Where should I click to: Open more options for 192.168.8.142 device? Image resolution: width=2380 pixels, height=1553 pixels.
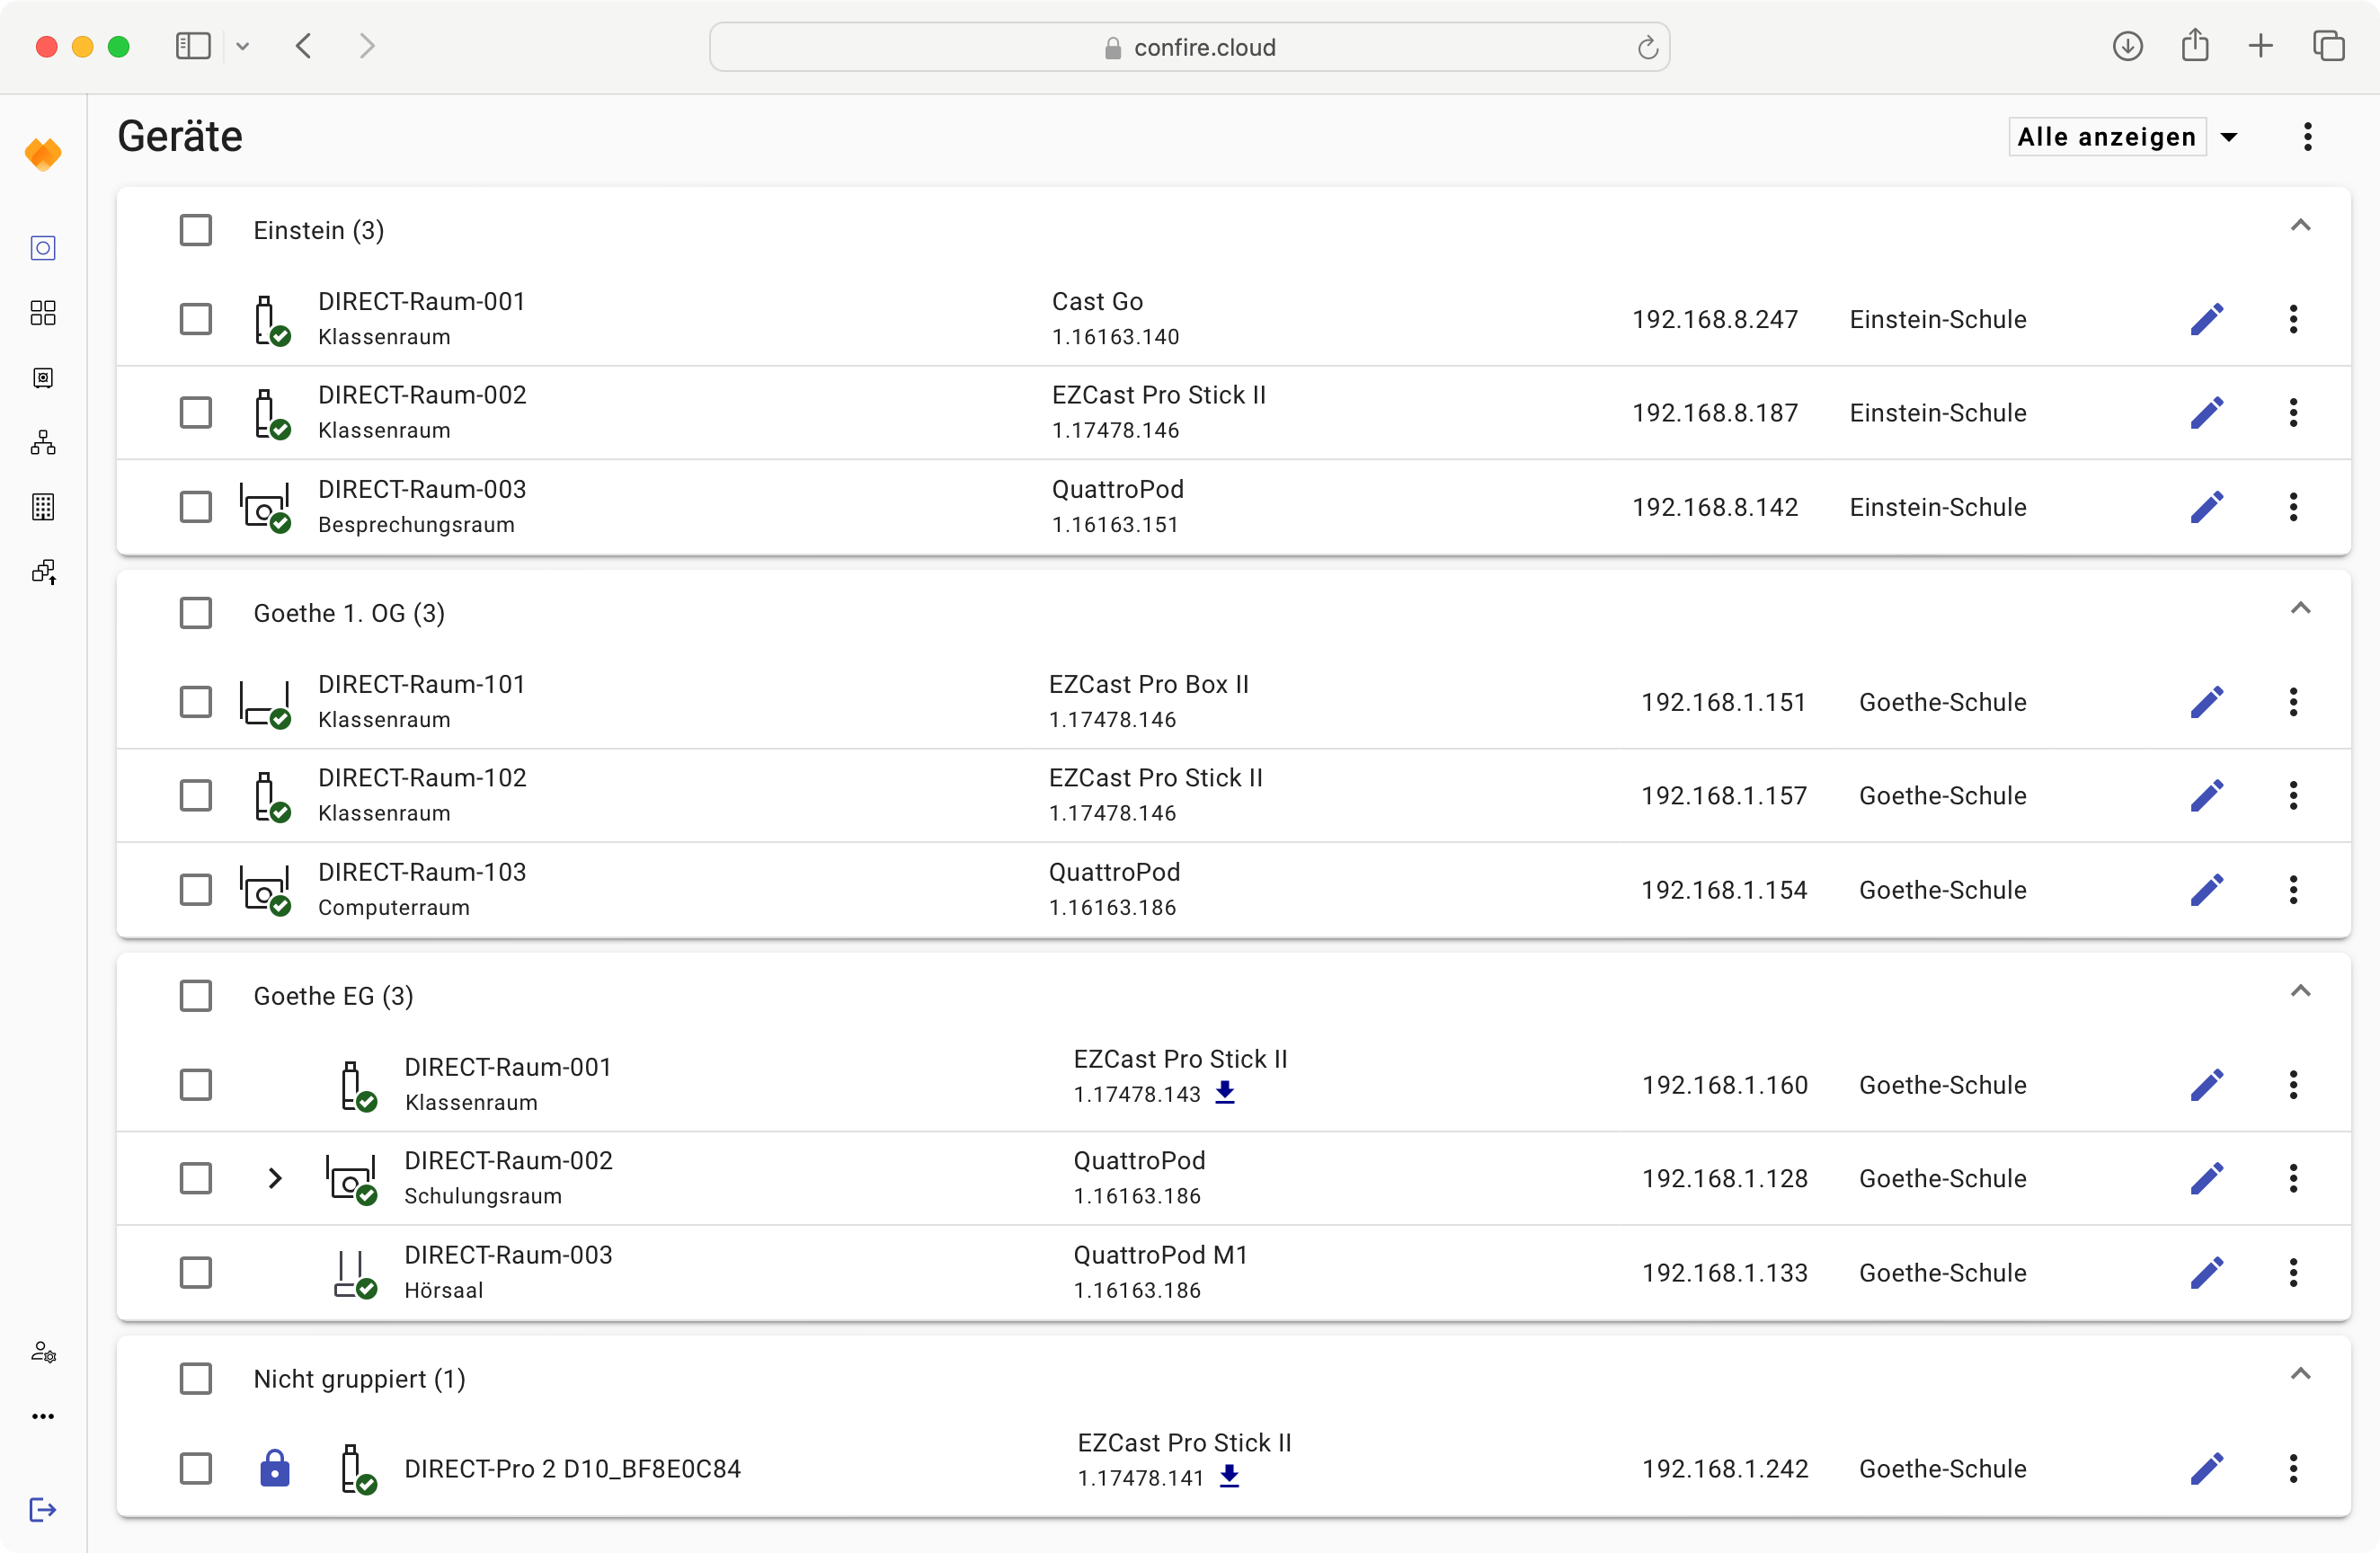pos(2293,507)
